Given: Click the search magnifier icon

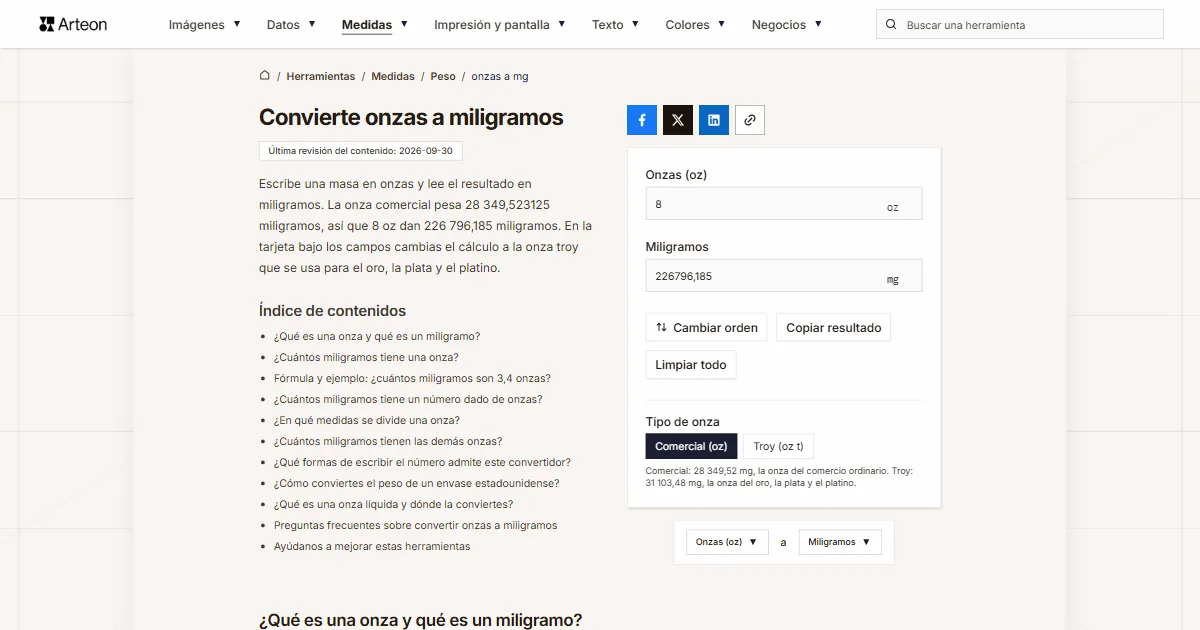Looking at the screenshot, I should click(891, 25).
